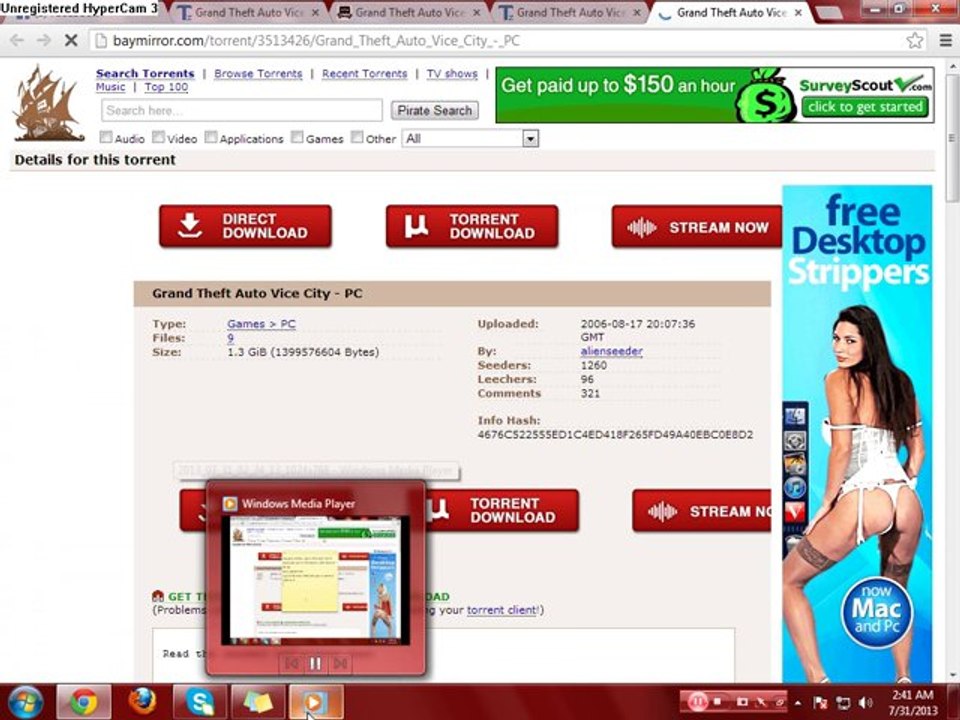This screenshot has width=960, height=720.
Task: Toggle the Applications category checkbox
Action: (x=211, y=137)
